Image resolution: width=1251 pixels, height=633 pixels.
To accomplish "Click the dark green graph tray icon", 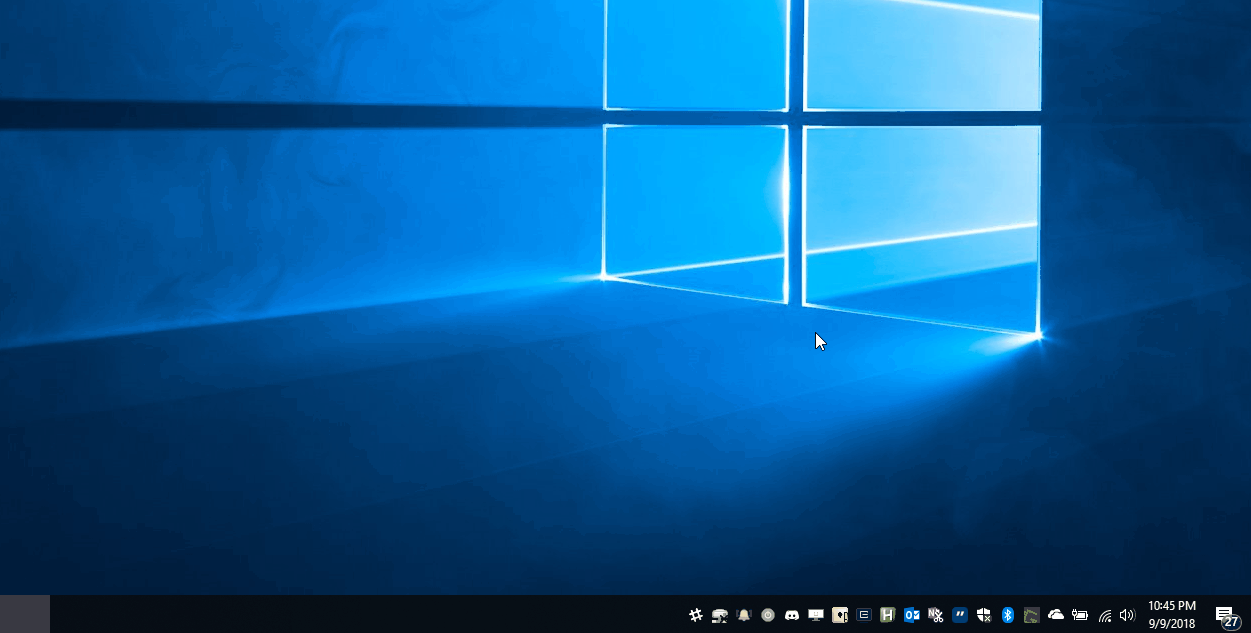I will pyautogui.click(x=1032, y=615).
